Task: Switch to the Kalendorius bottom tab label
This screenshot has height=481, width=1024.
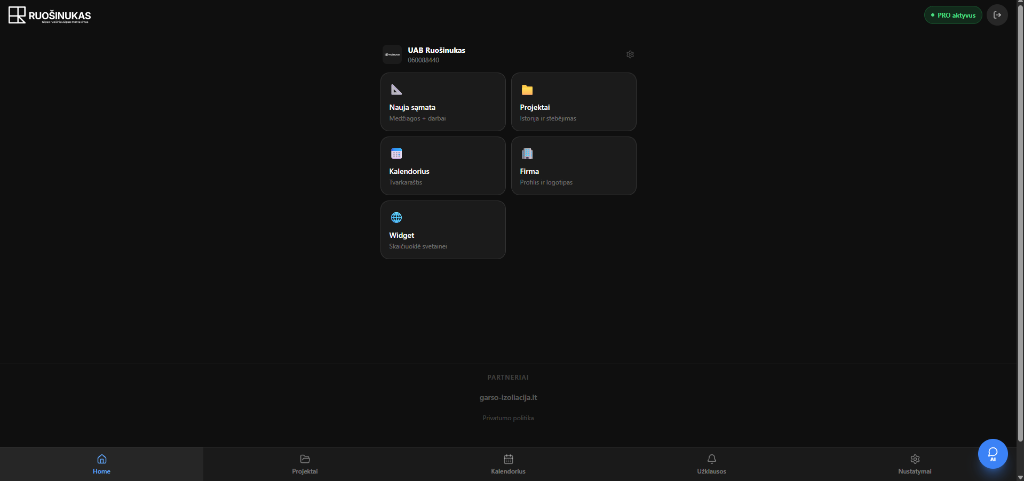Action: click(x=509, y=471)
